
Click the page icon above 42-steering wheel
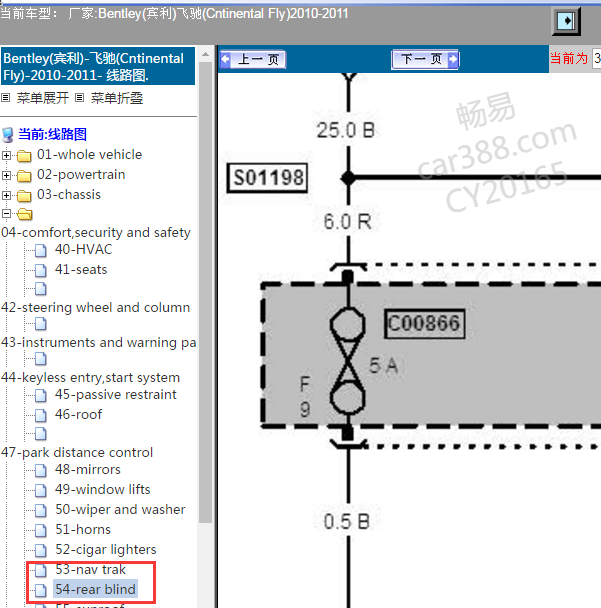coord(41,288)
